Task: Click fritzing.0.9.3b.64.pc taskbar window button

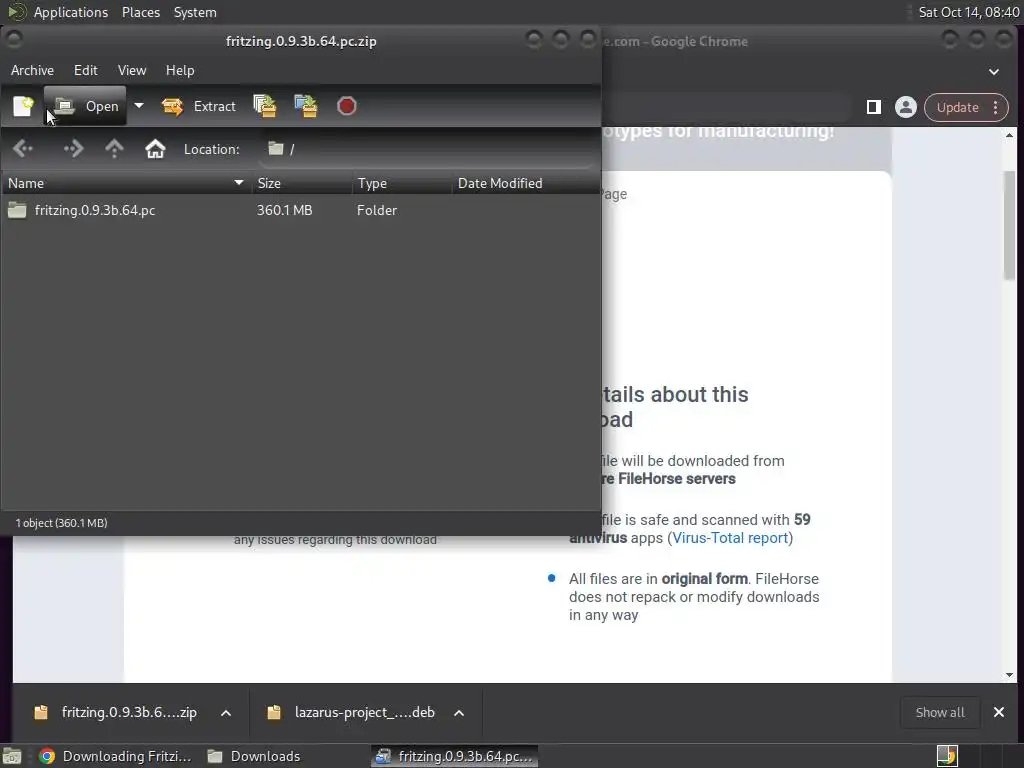Action: 455,756
